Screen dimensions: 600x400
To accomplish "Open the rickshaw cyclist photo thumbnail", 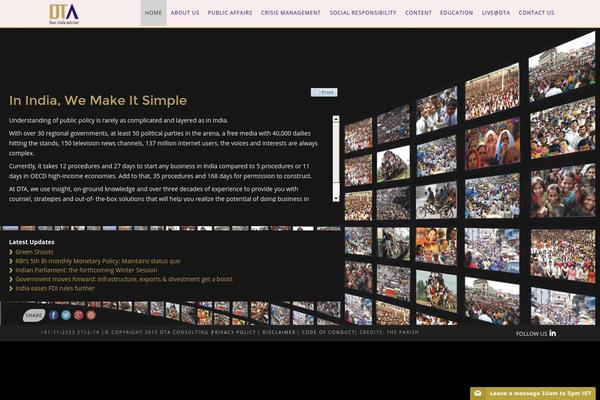I will [436, 201].
